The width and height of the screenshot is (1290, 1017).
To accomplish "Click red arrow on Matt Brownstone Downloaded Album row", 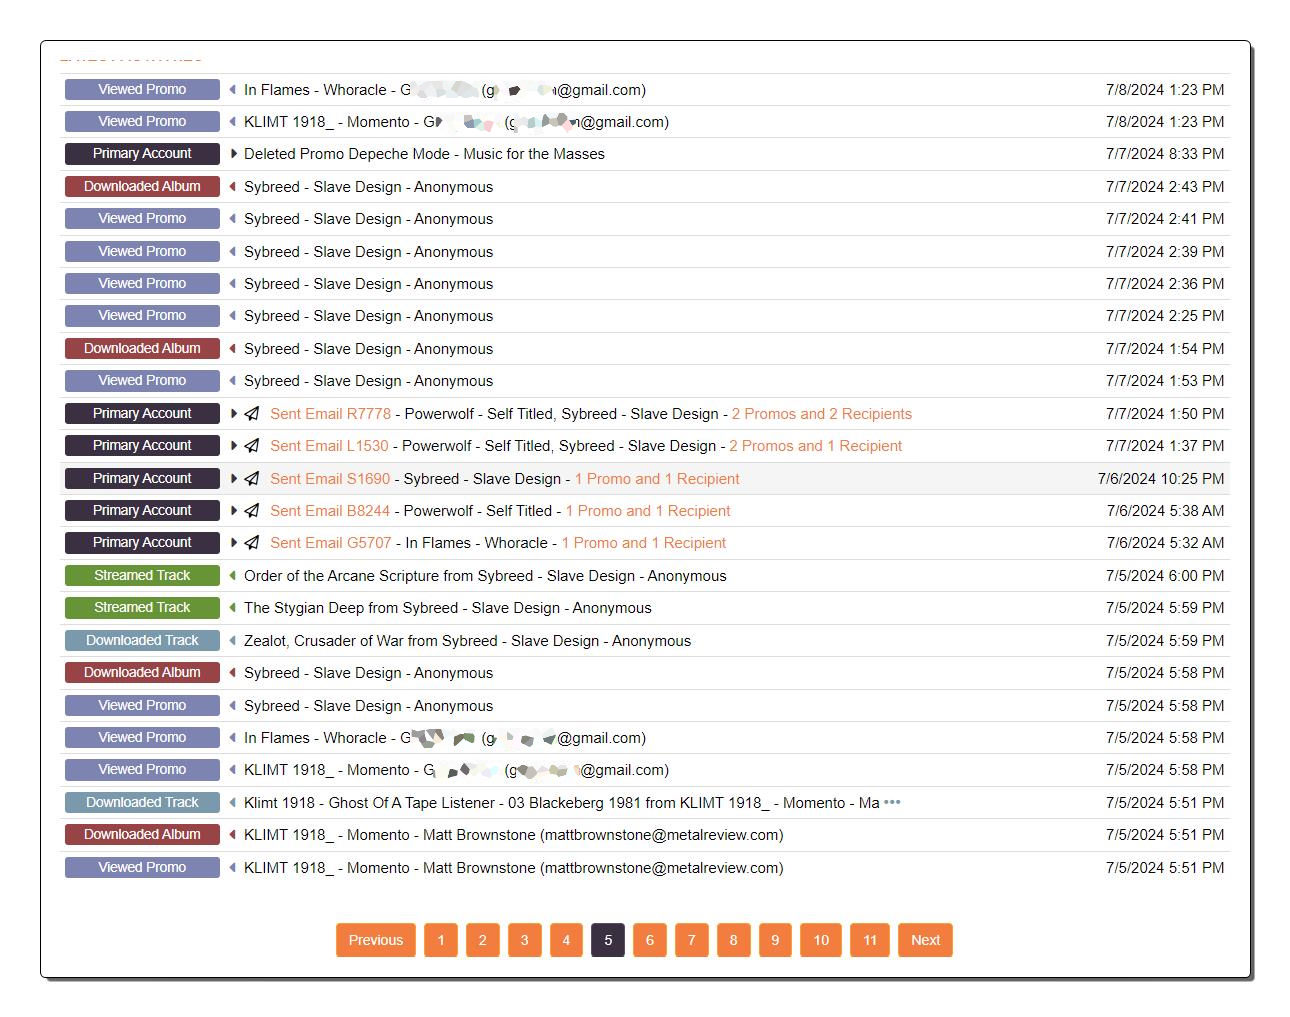I will tap(233, 835).
